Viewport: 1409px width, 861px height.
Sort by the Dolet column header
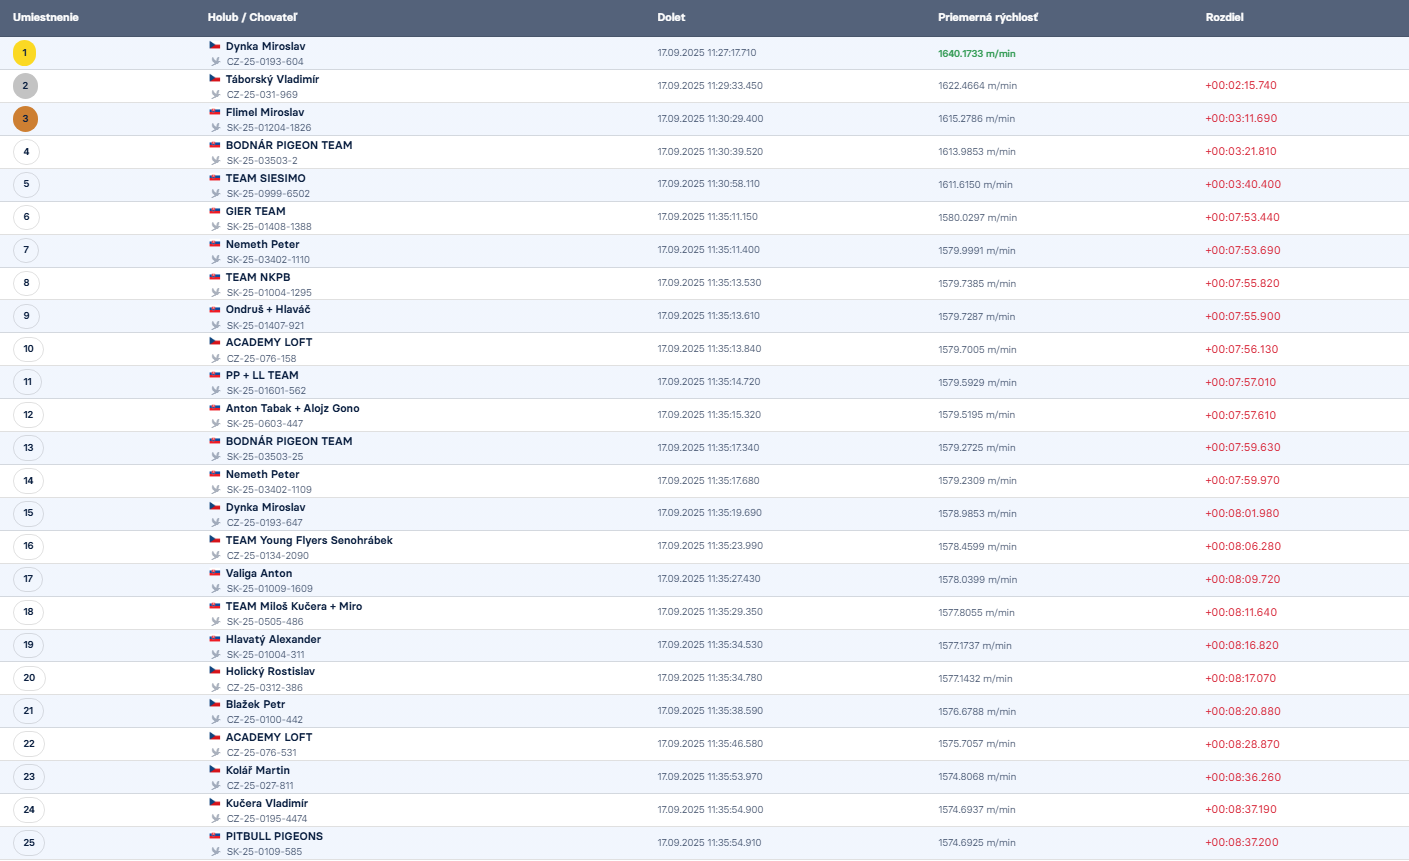point(671,18)
